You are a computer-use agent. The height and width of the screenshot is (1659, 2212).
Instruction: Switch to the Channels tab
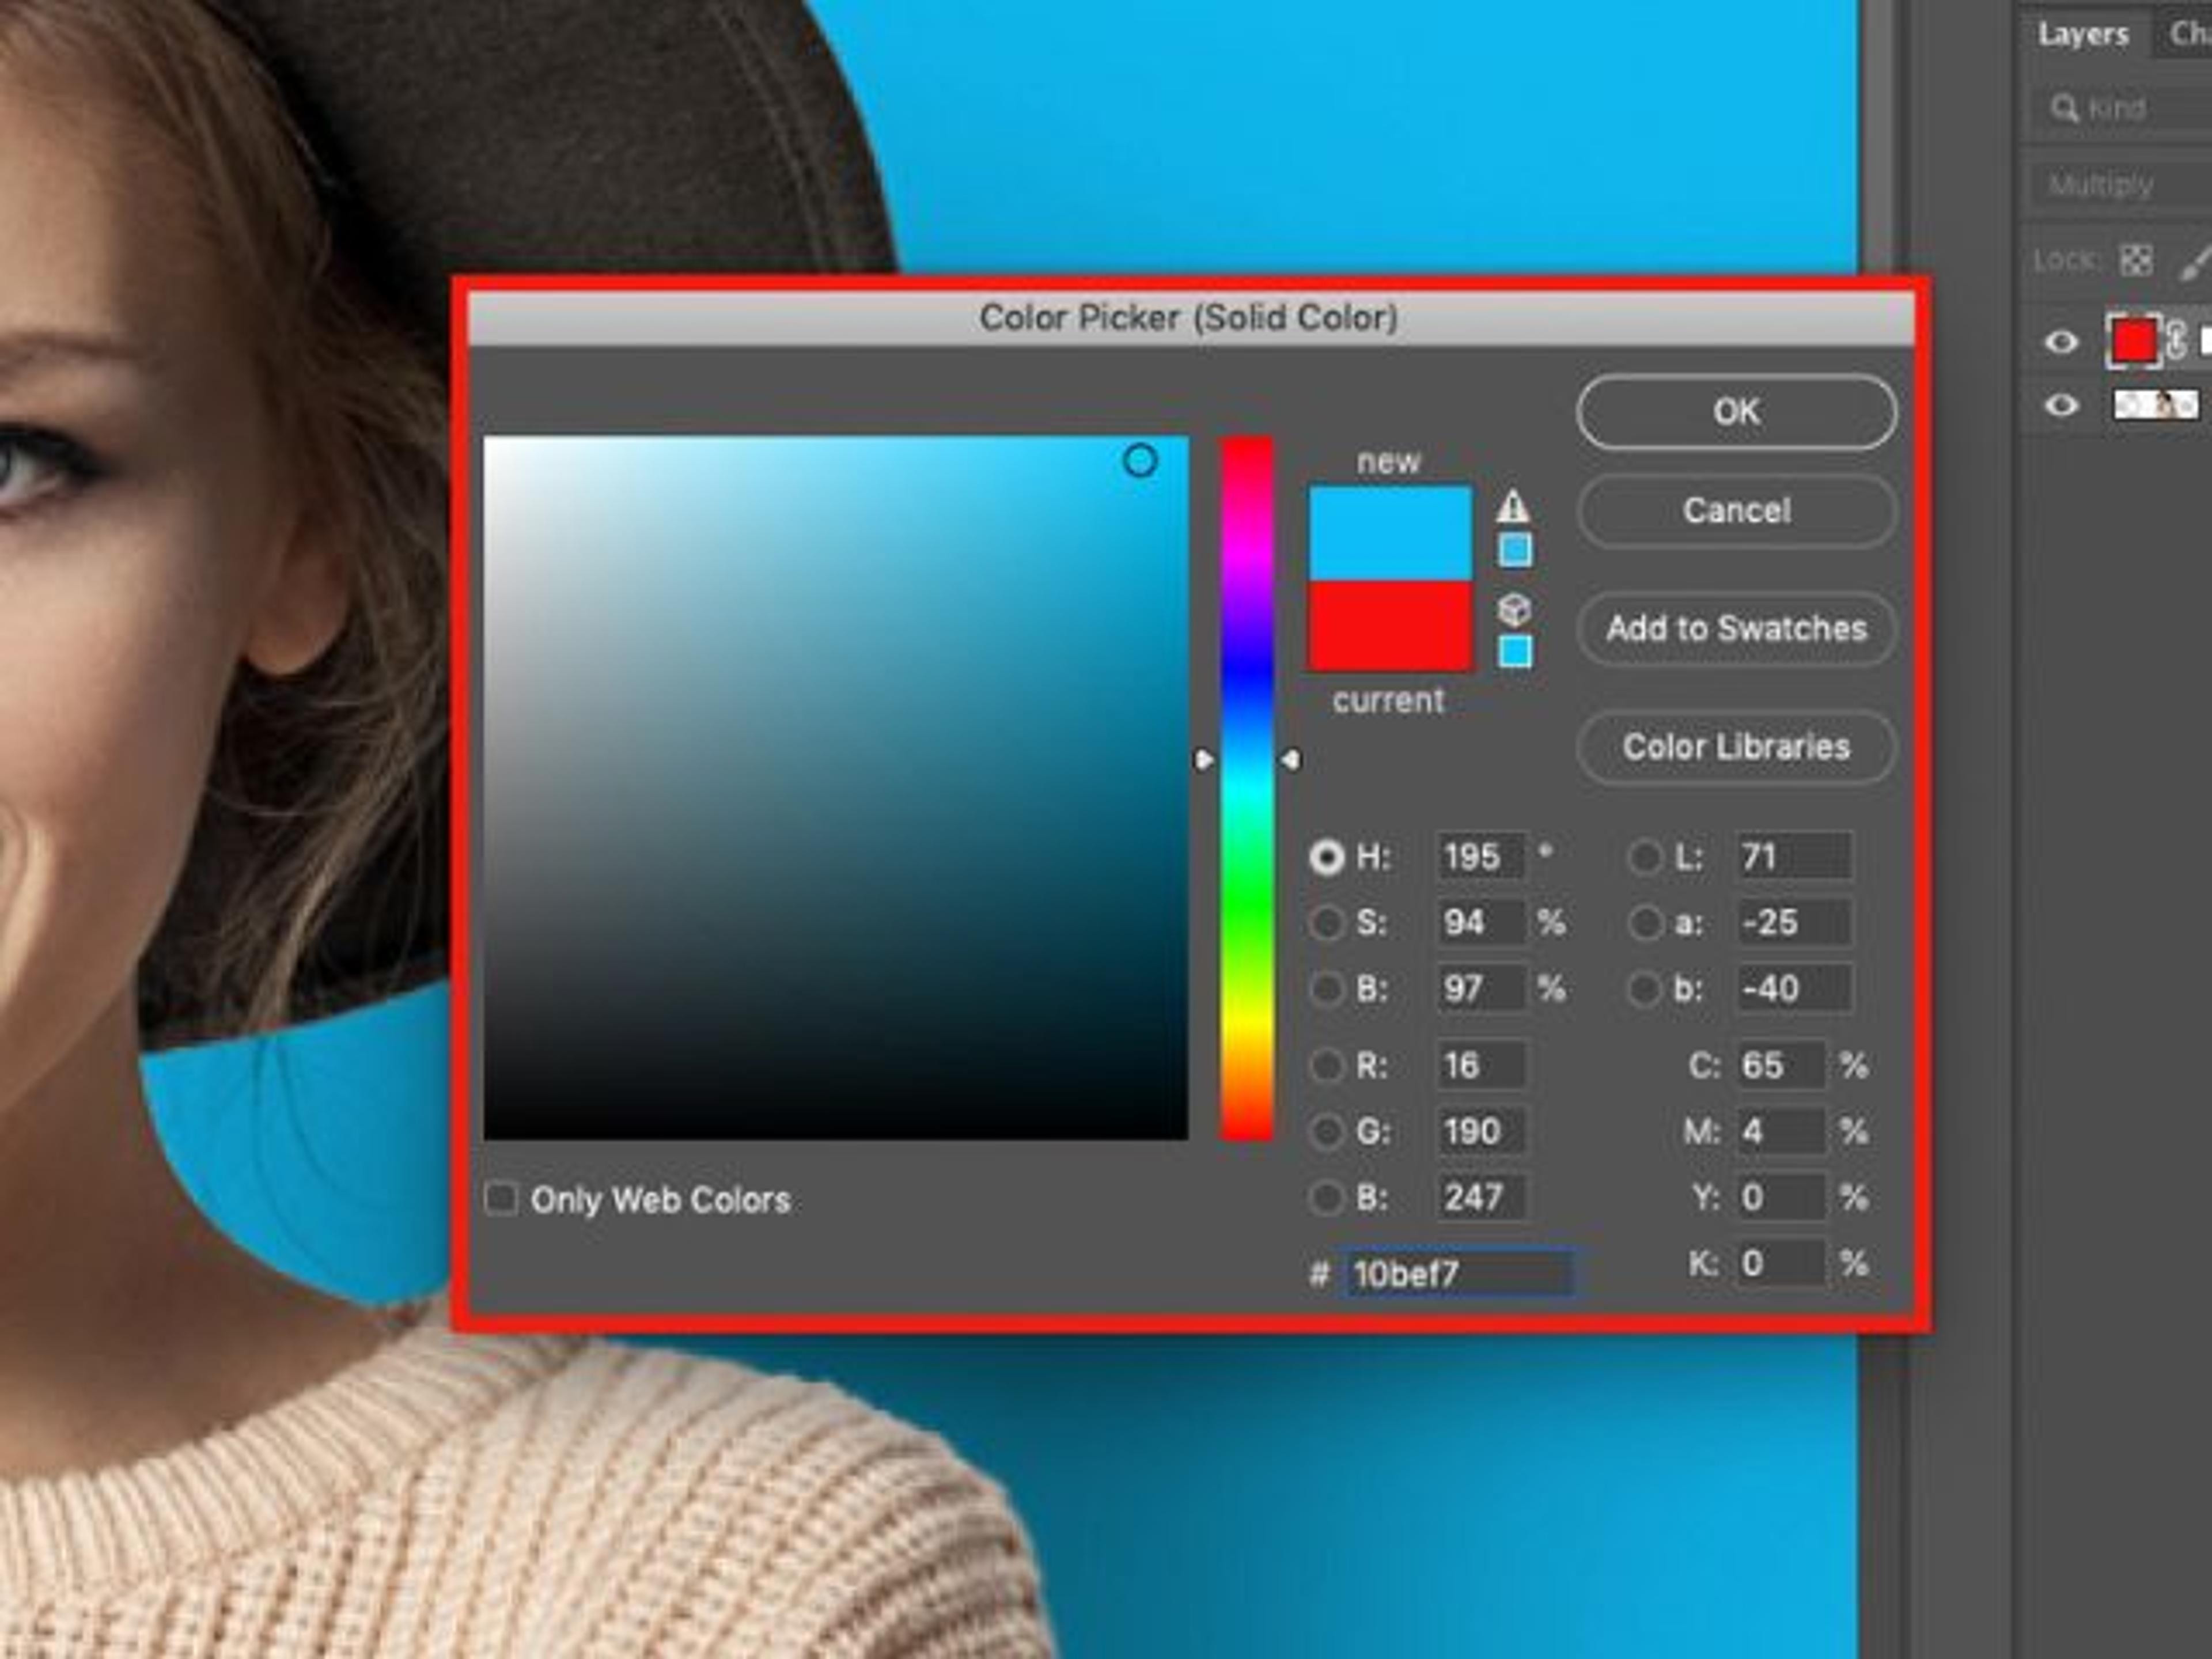click(x=2185, y=34)
